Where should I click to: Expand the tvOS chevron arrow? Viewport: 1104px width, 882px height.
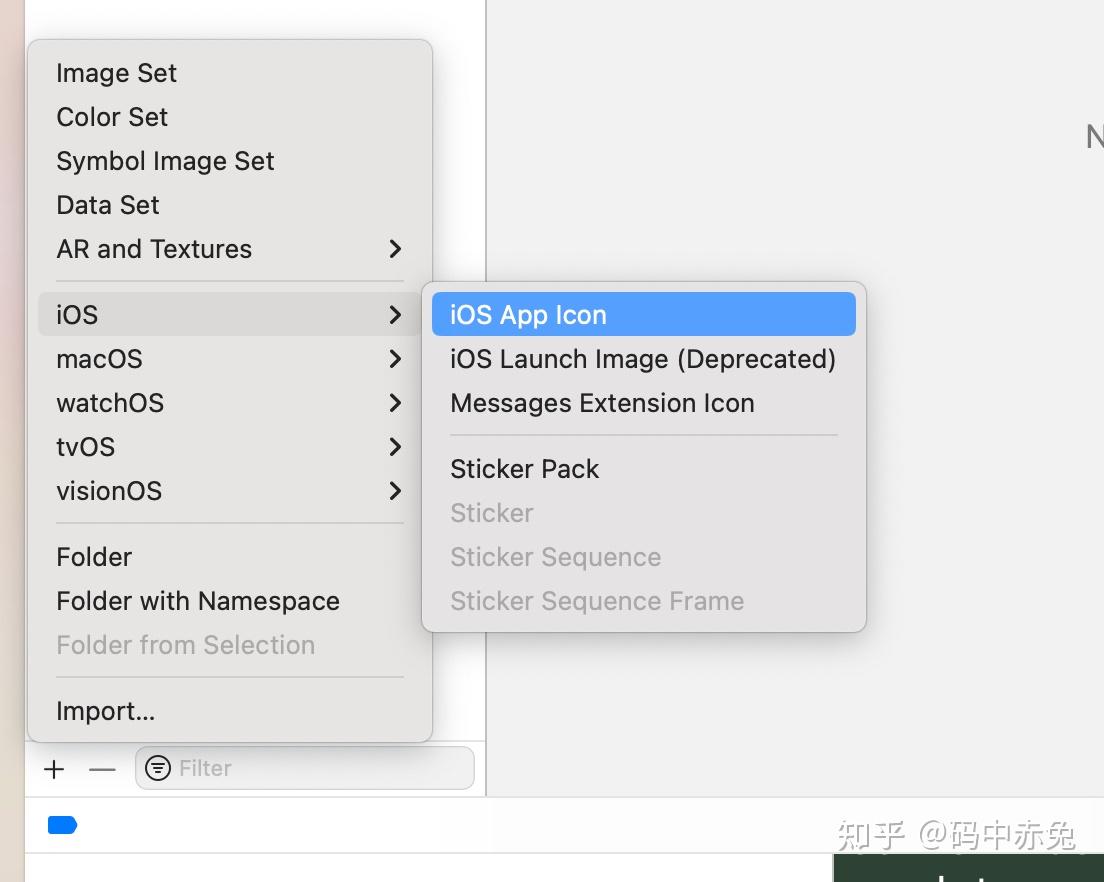tap(395, 447)
